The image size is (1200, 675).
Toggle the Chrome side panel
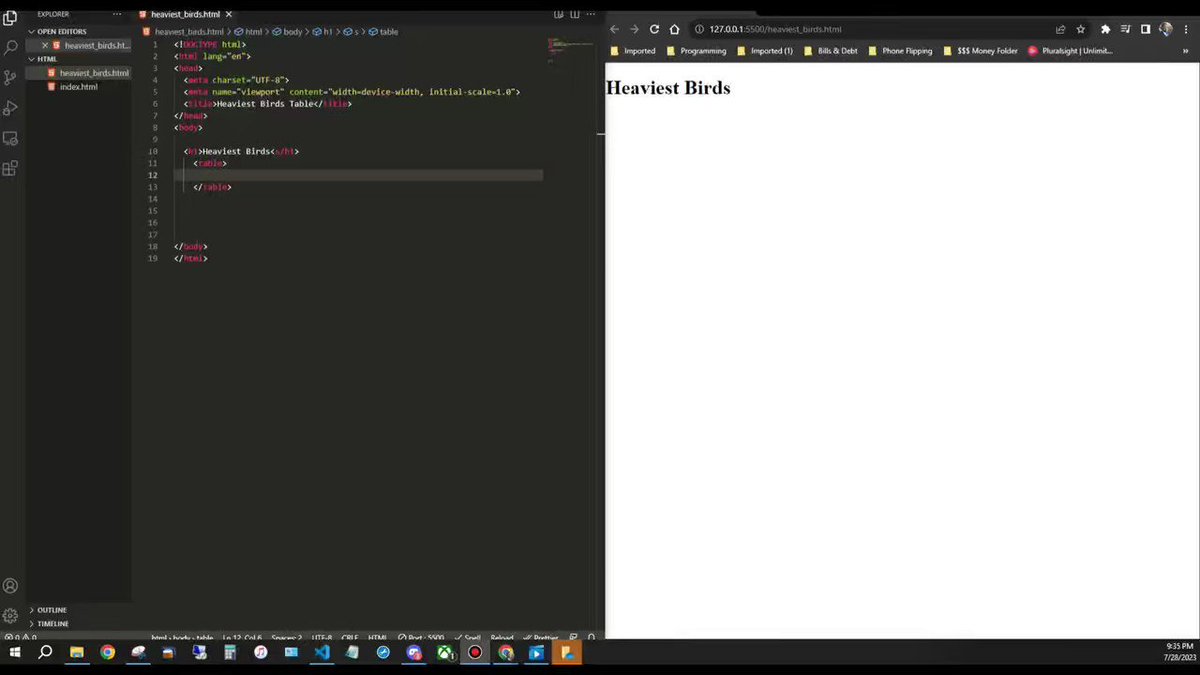coord(1145,29)
